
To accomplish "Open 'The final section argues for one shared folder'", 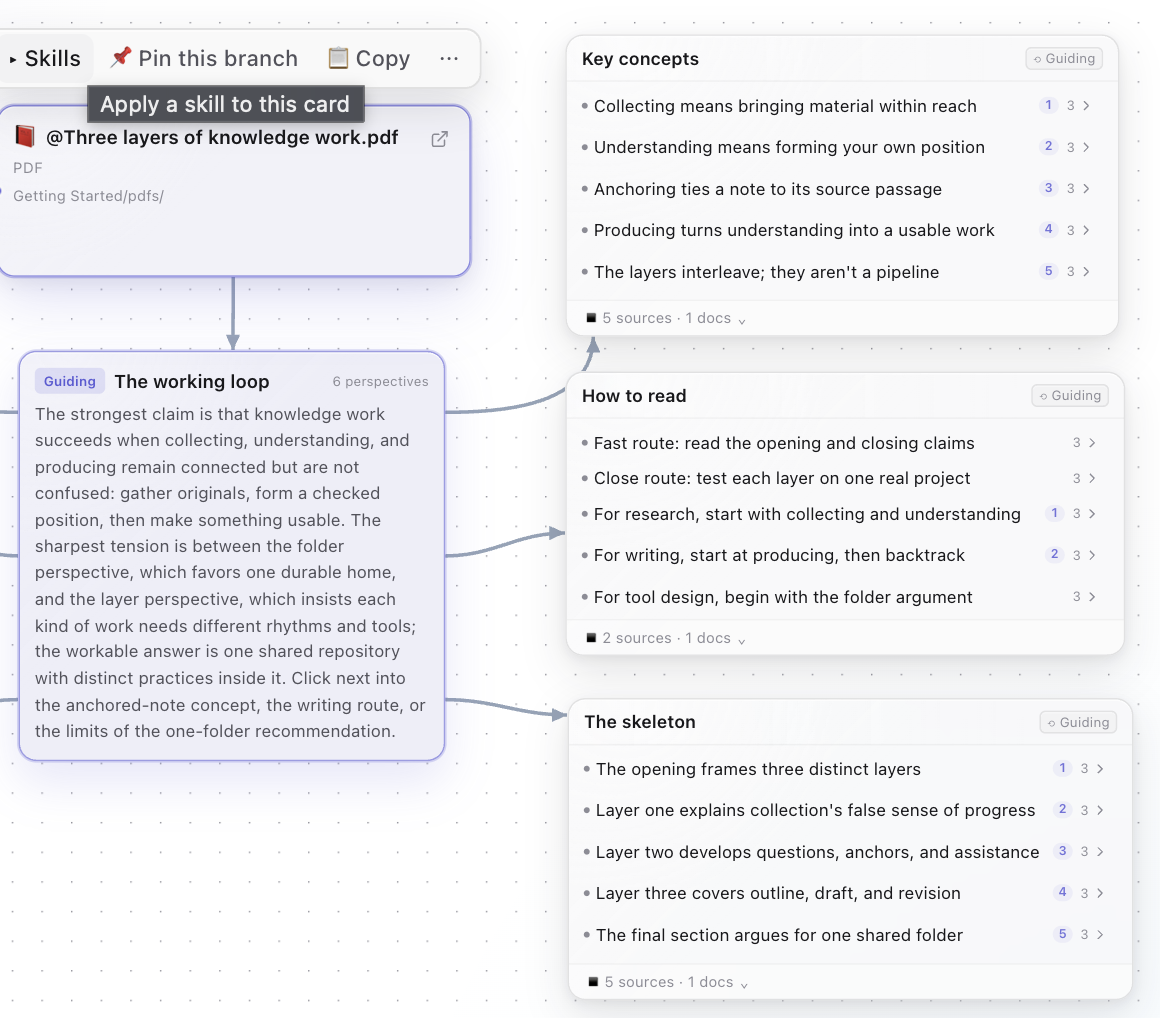I will [779, 935].
